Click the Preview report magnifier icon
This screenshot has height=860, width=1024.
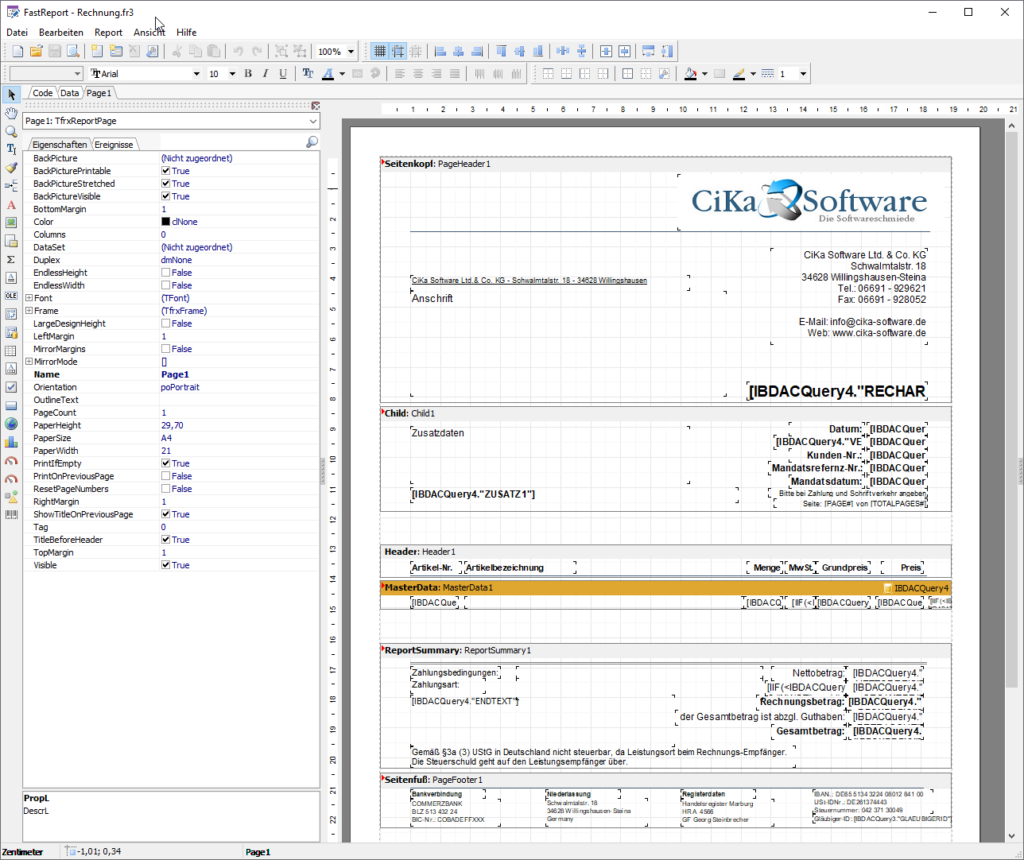(x=73, y=51)
